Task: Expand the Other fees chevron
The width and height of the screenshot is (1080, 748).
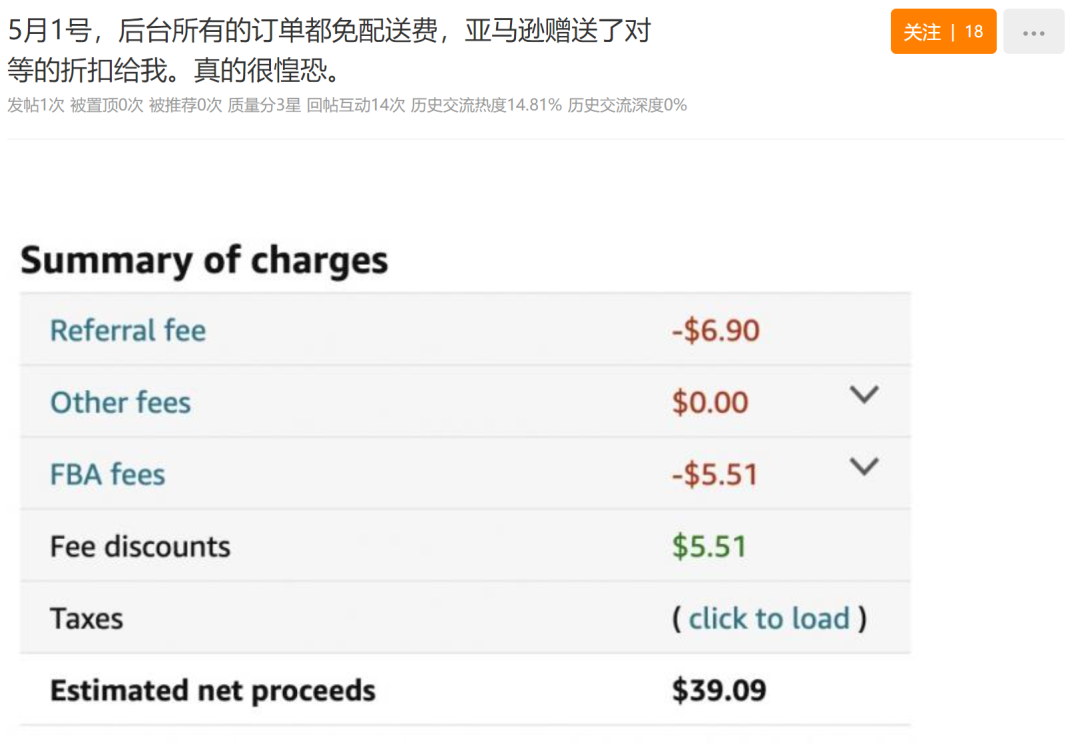Action: (864, 395)
